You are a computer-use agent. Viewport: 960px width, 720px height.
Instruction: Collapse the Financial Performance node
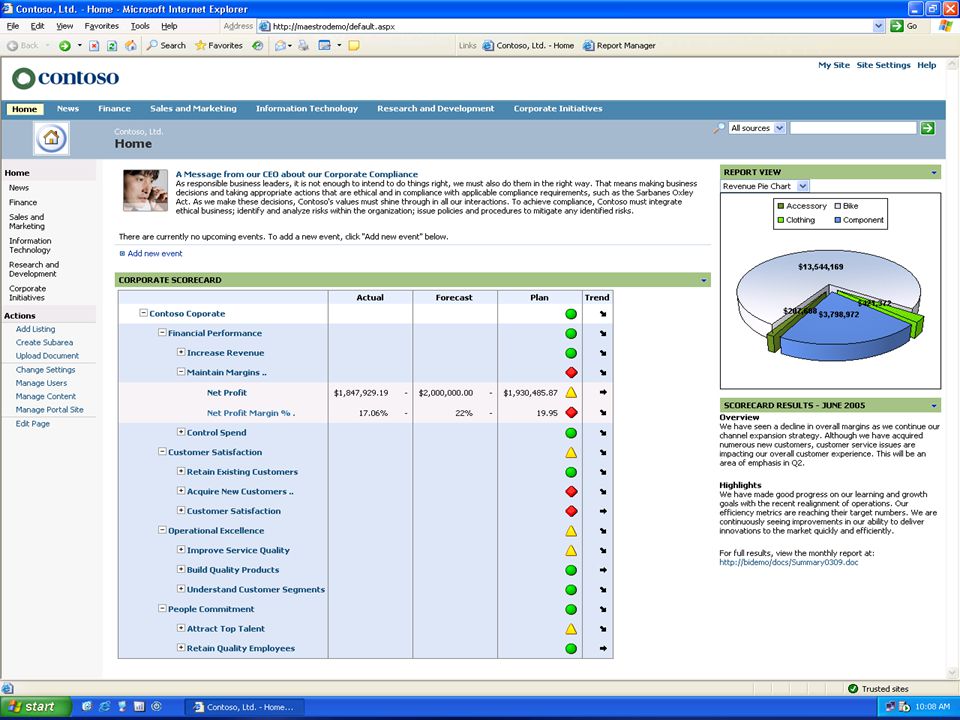(162, 332)
